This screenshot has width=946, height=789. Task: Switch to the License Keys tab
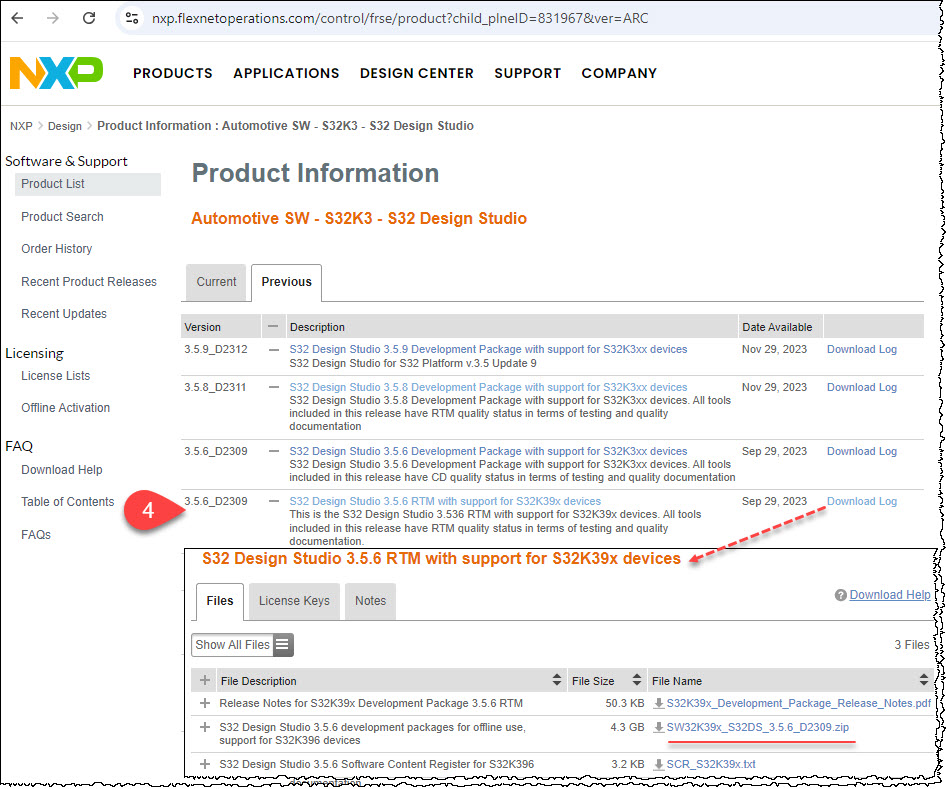(x=294, y=601)
